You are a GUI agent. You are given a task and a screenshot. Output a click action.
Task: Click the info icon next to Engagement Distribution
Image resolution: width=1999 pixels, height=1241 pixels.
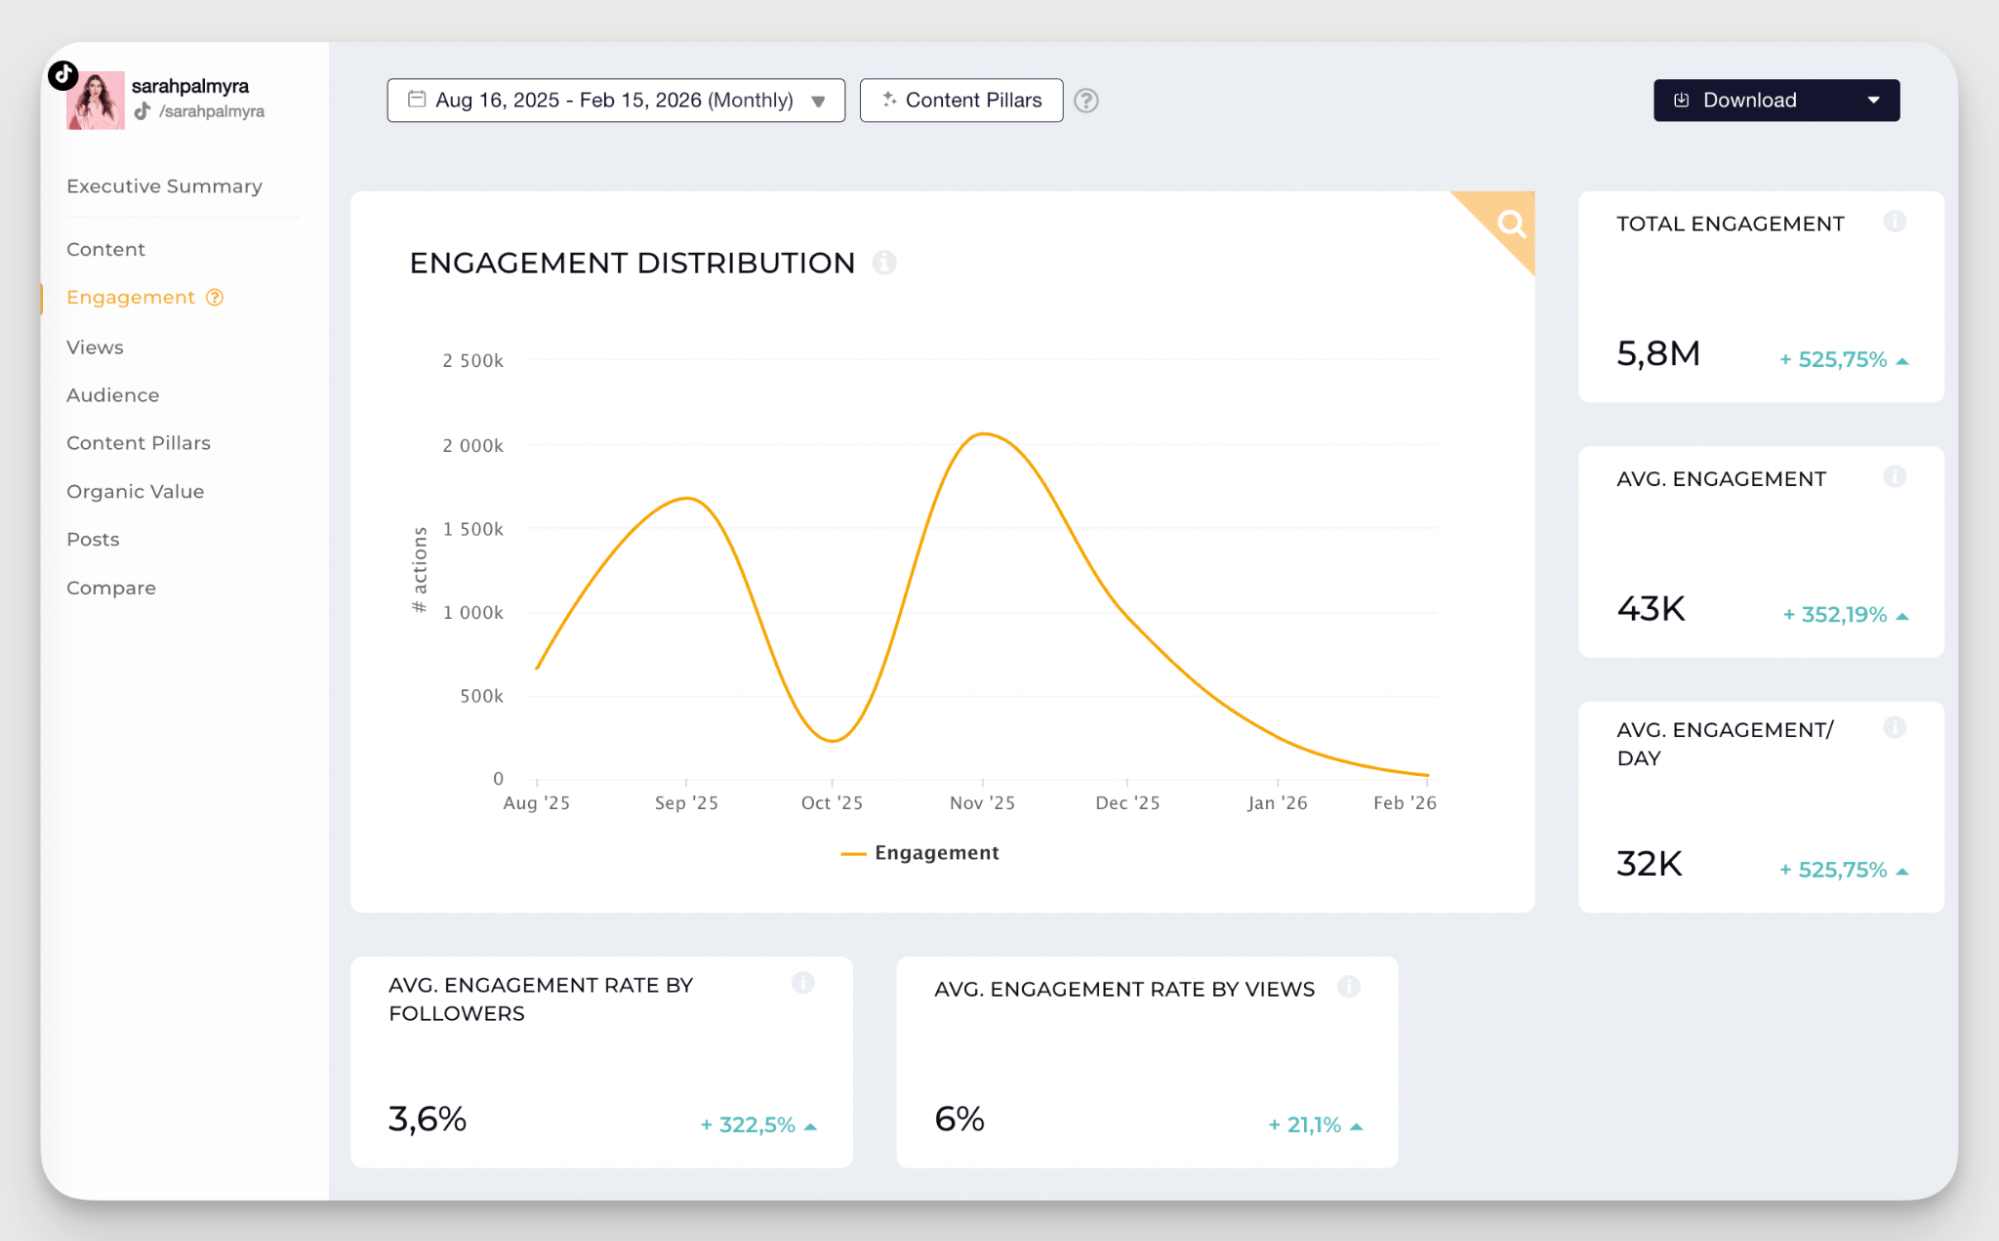coord(883,262)
